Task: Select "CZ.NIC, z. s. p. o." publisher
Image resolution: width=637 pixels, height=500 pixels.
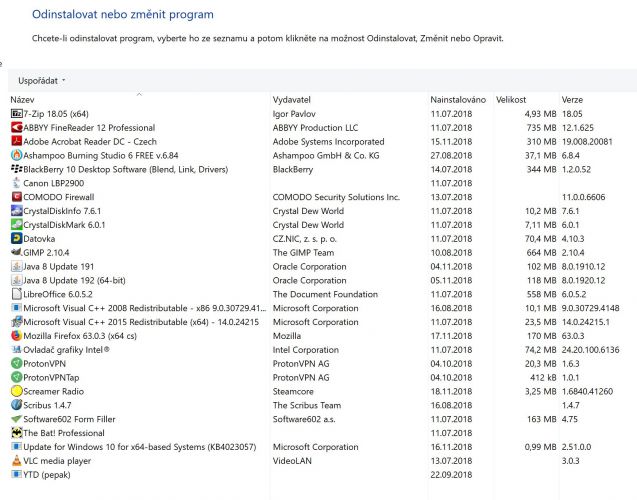Action: 304,238
